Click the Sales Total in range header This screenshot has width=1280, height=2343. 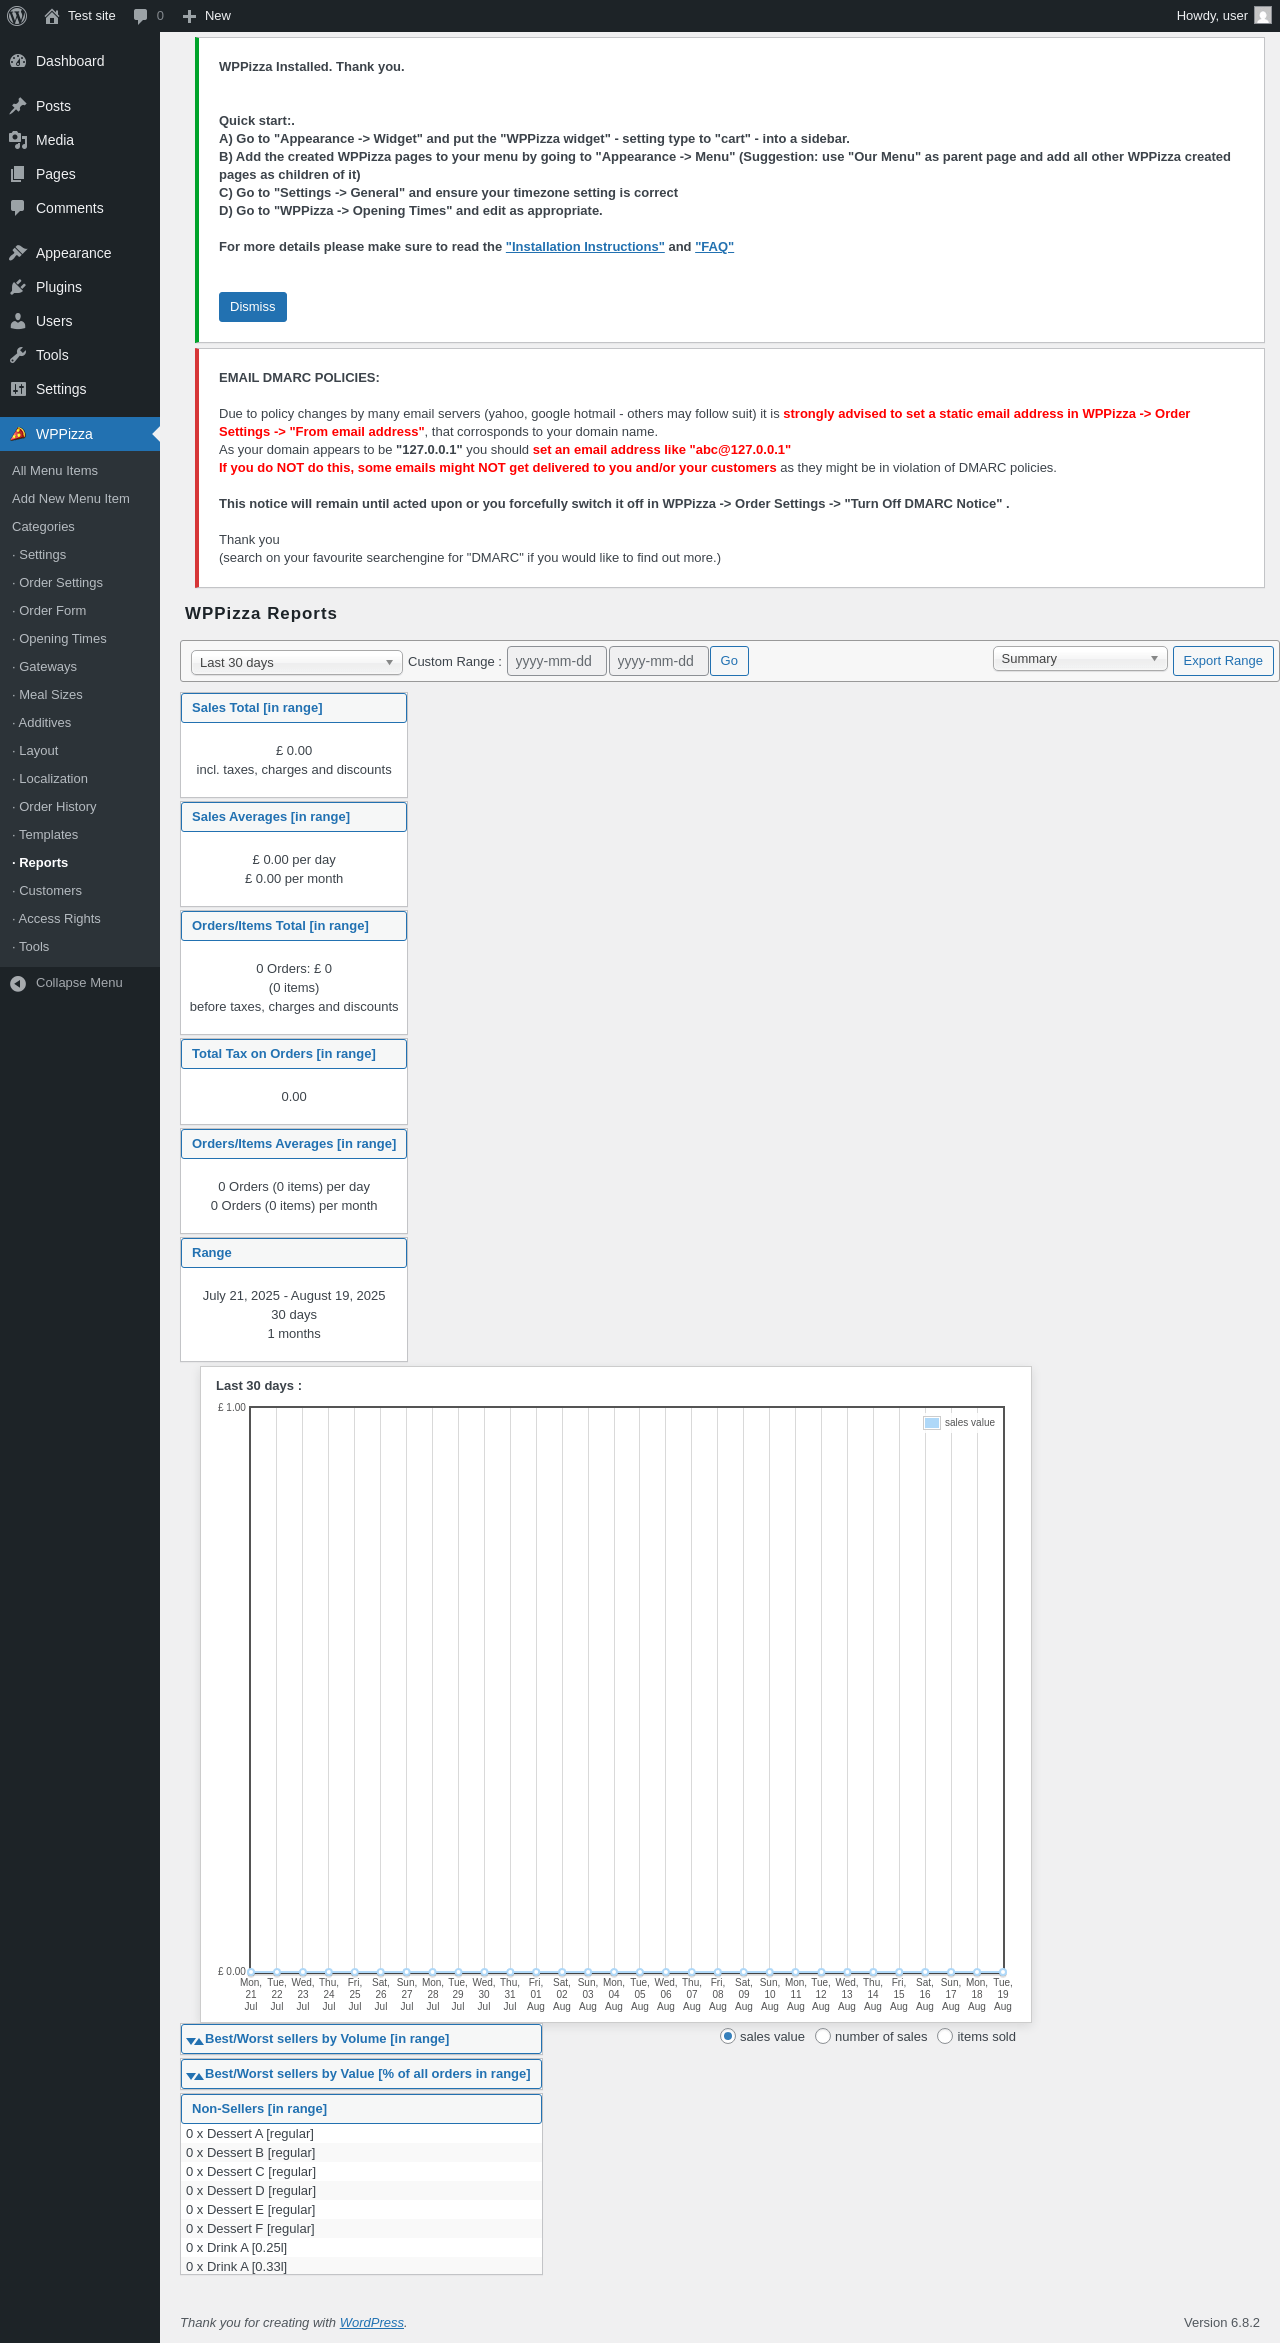[x=294, y=708]
